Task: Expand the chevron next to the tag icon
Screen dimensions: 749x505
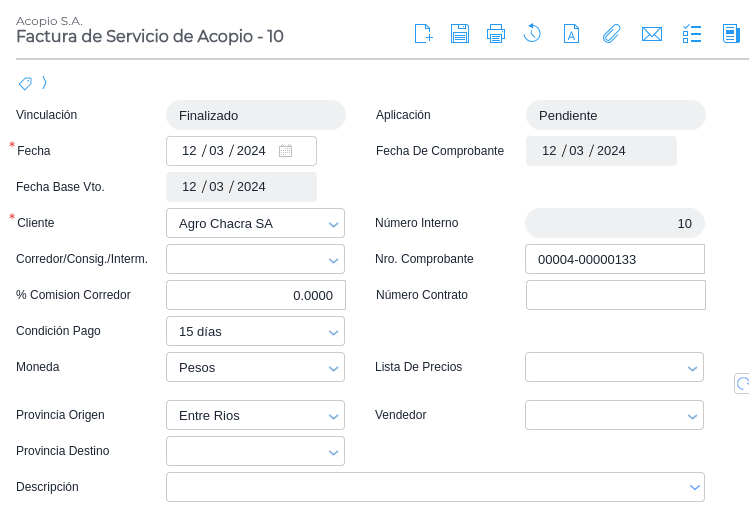Action: point(44,83)
